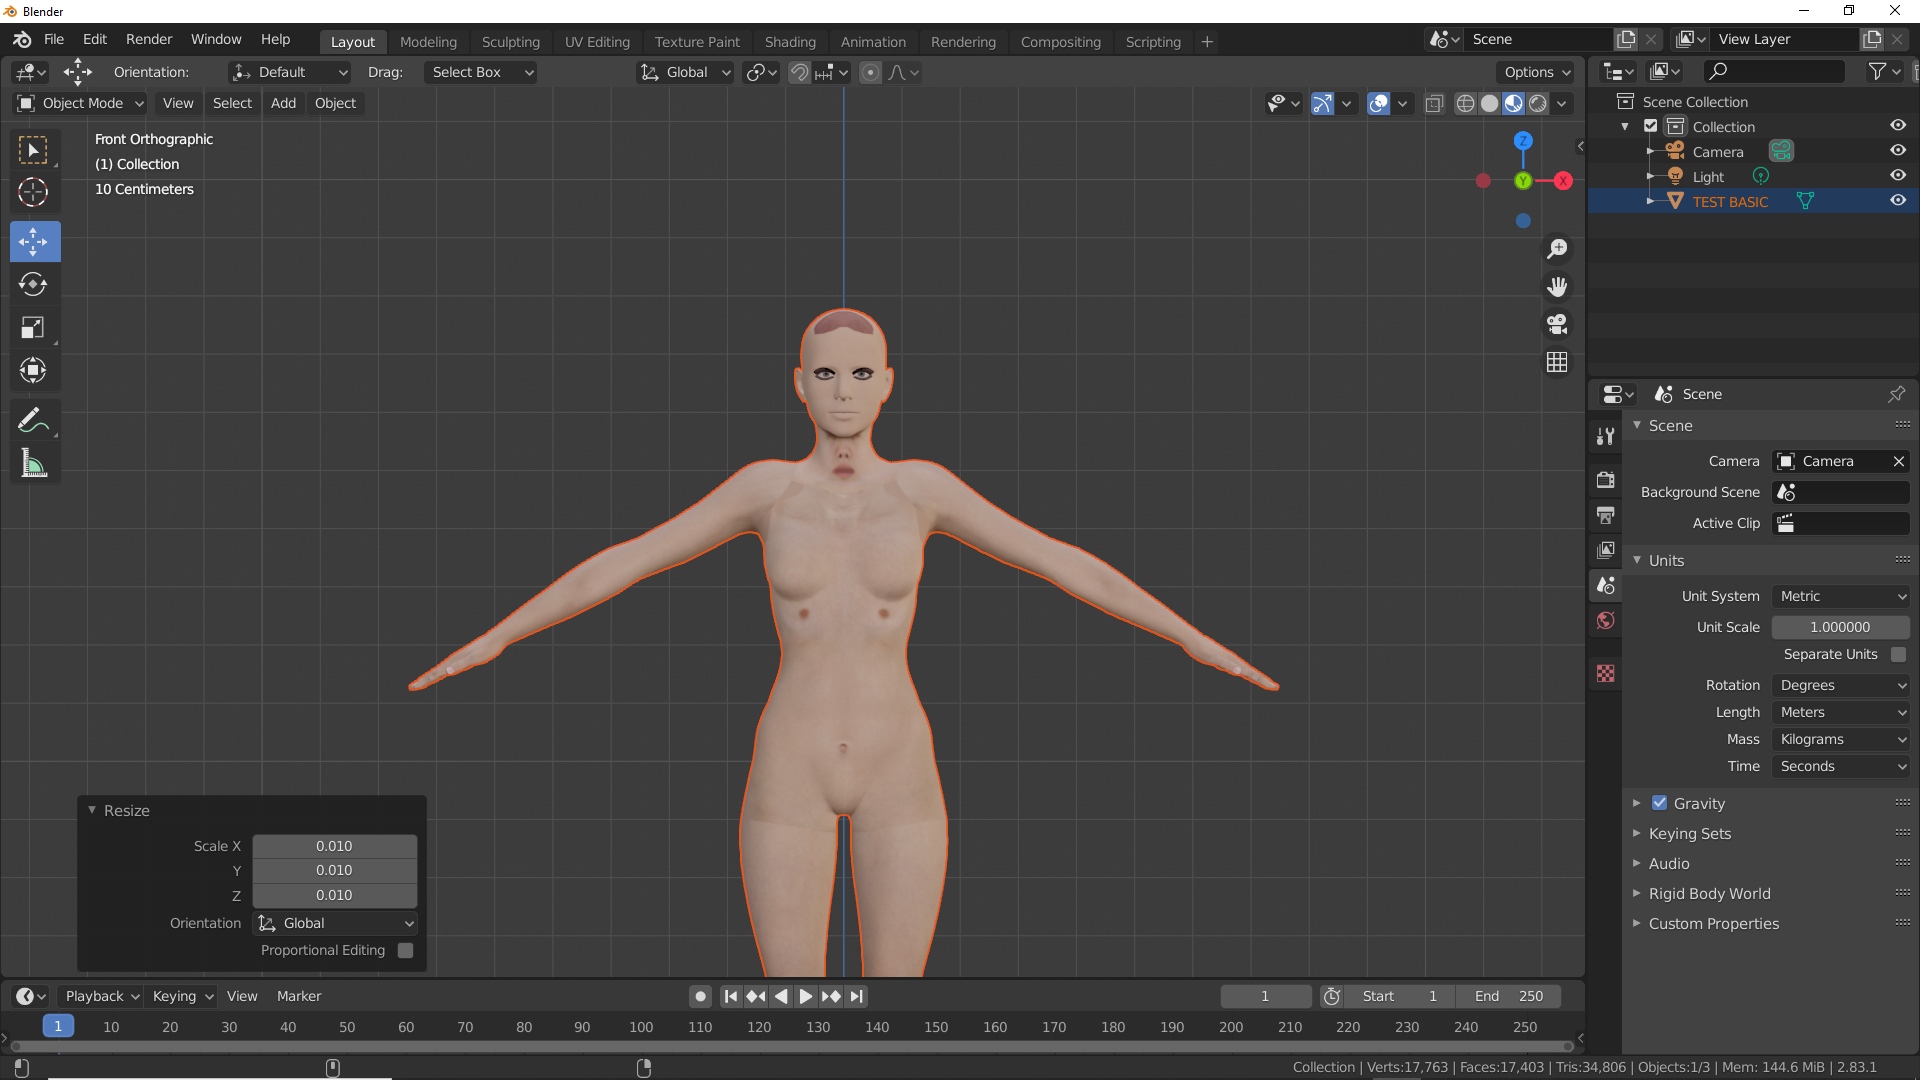The height and width of the screenshot is (1080, 1920).
Task: Disable the Gravity checkbox
Action: (1659, 803)
